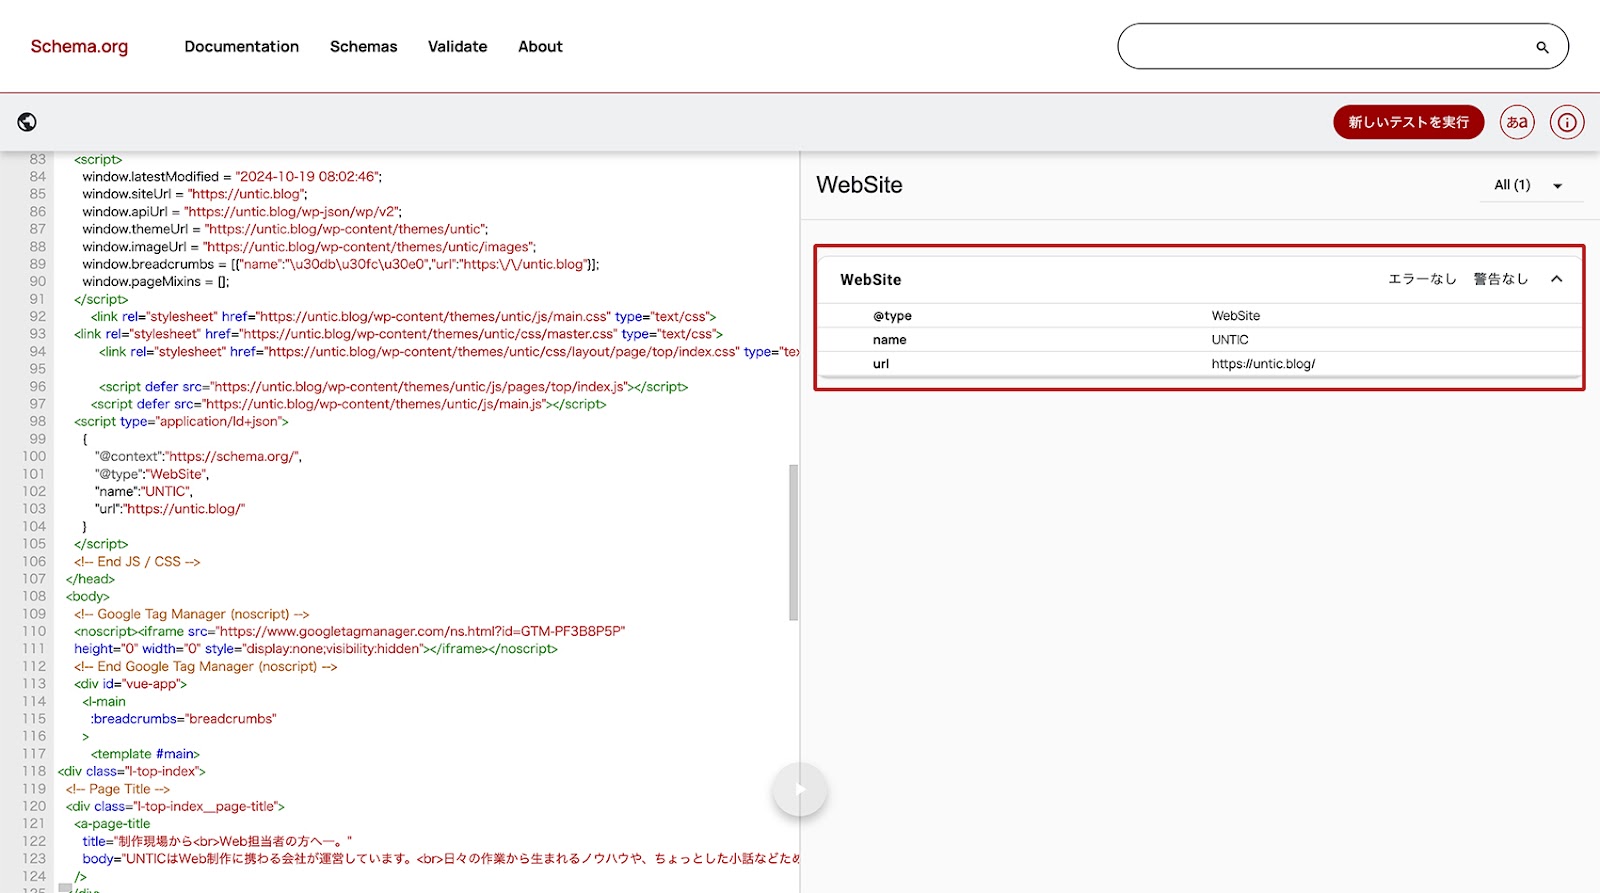Click the window.latestModified code line
This screenshot has width=1600, height=893.
(x=232, y=176)
